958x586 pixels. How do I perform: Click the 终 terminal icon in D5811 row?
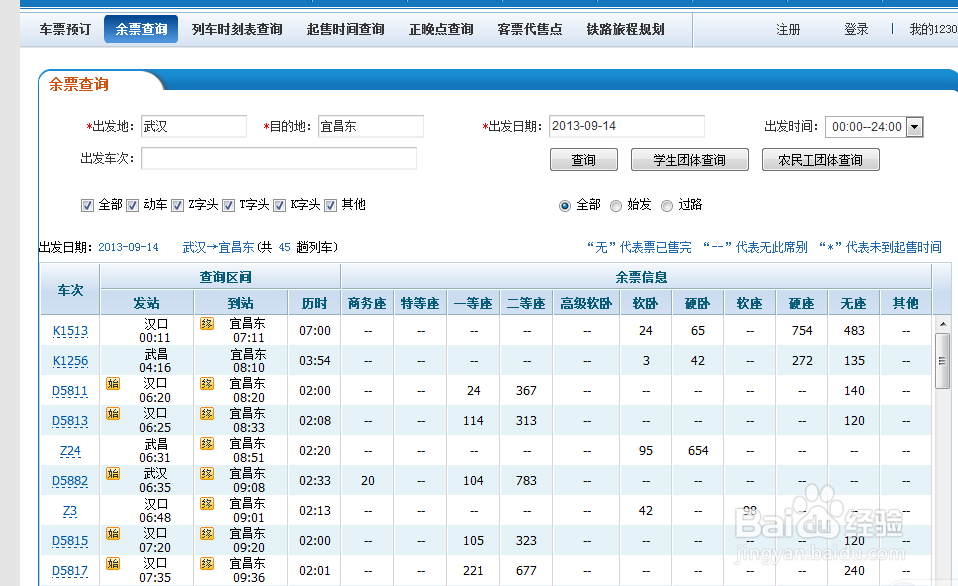pos(207,384)
